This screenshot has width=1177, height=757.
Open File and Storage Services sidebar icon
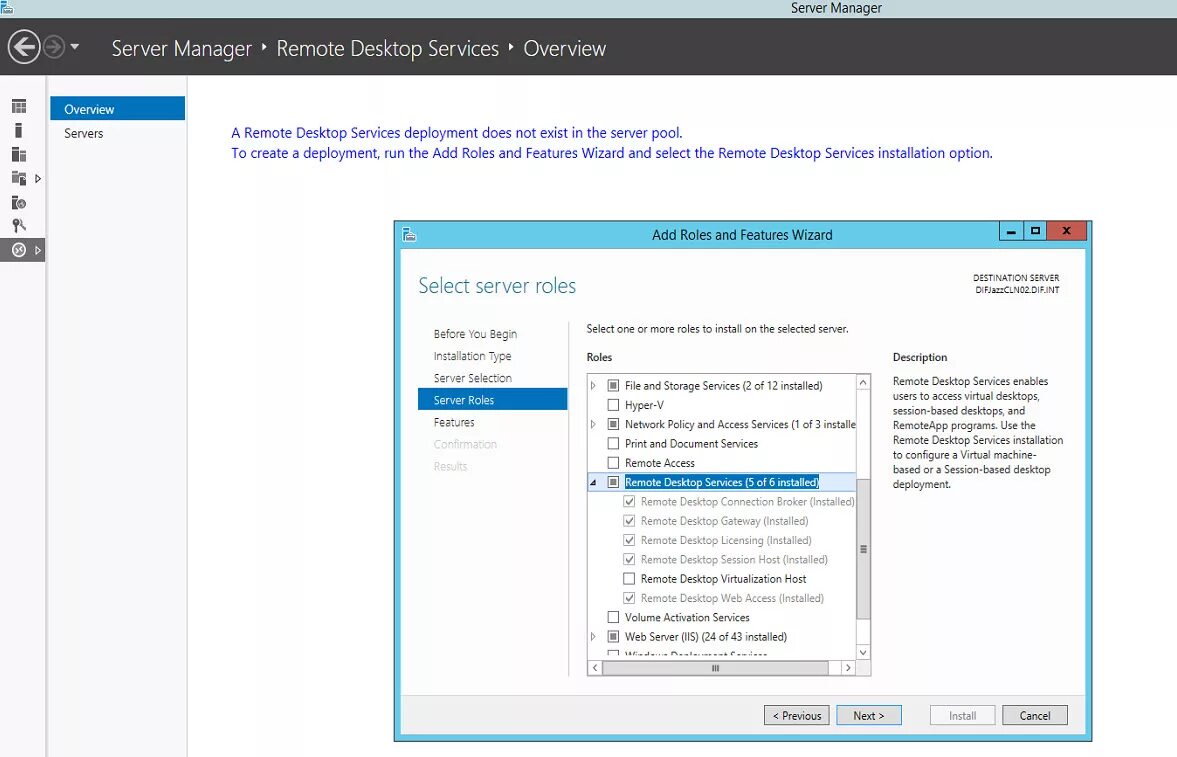(x=19, y=179)
